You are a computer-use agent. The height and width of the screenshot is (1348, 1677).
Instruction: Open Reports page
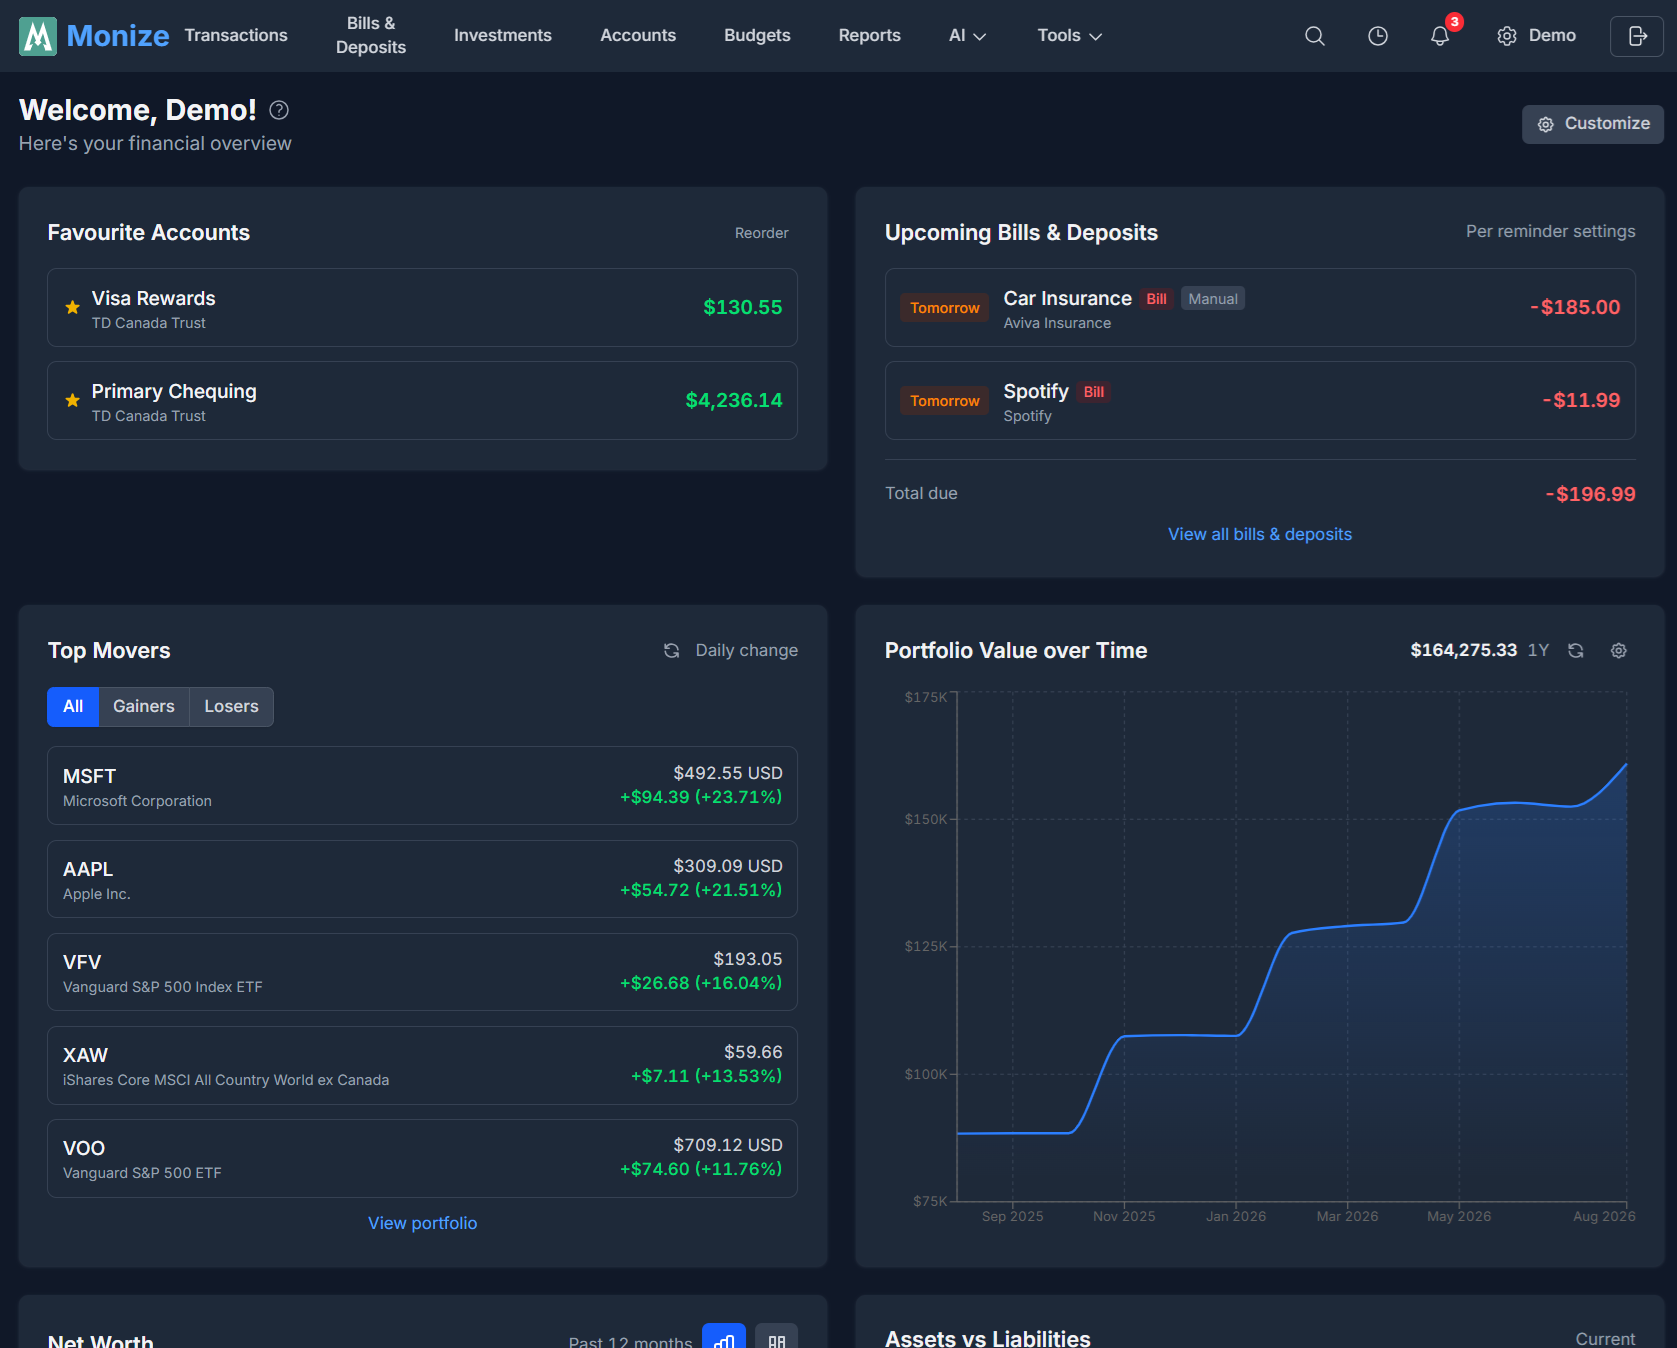tap(870, 36)
